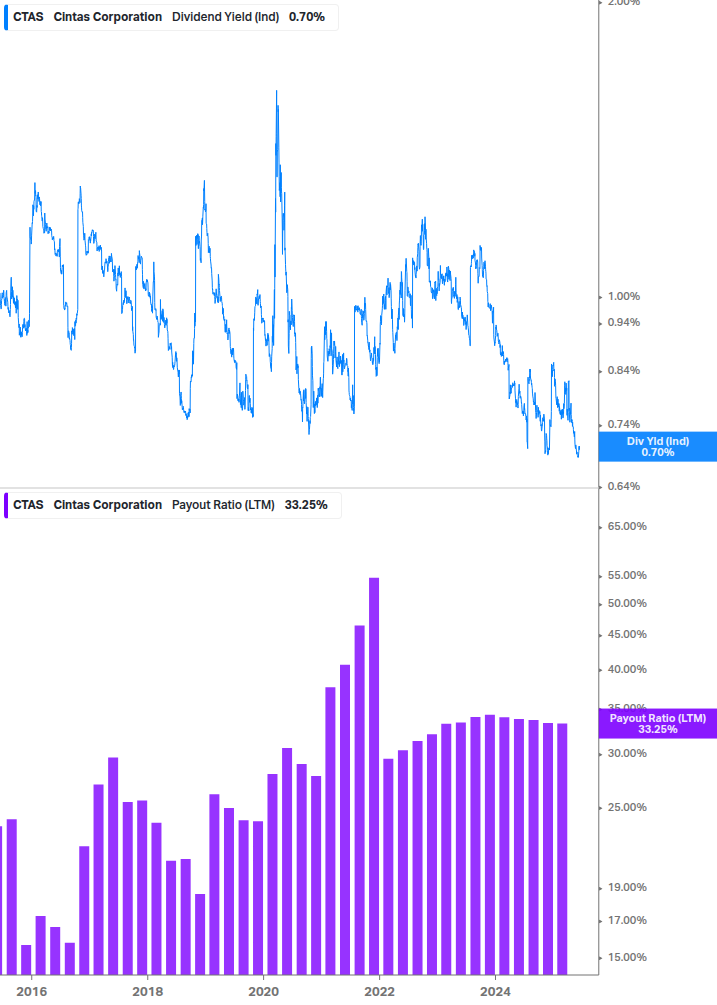Click the 30.00% payout axis label
The width and height of the screenshot is (717, 1005).
pyautogui.click(x=627, y=754)
